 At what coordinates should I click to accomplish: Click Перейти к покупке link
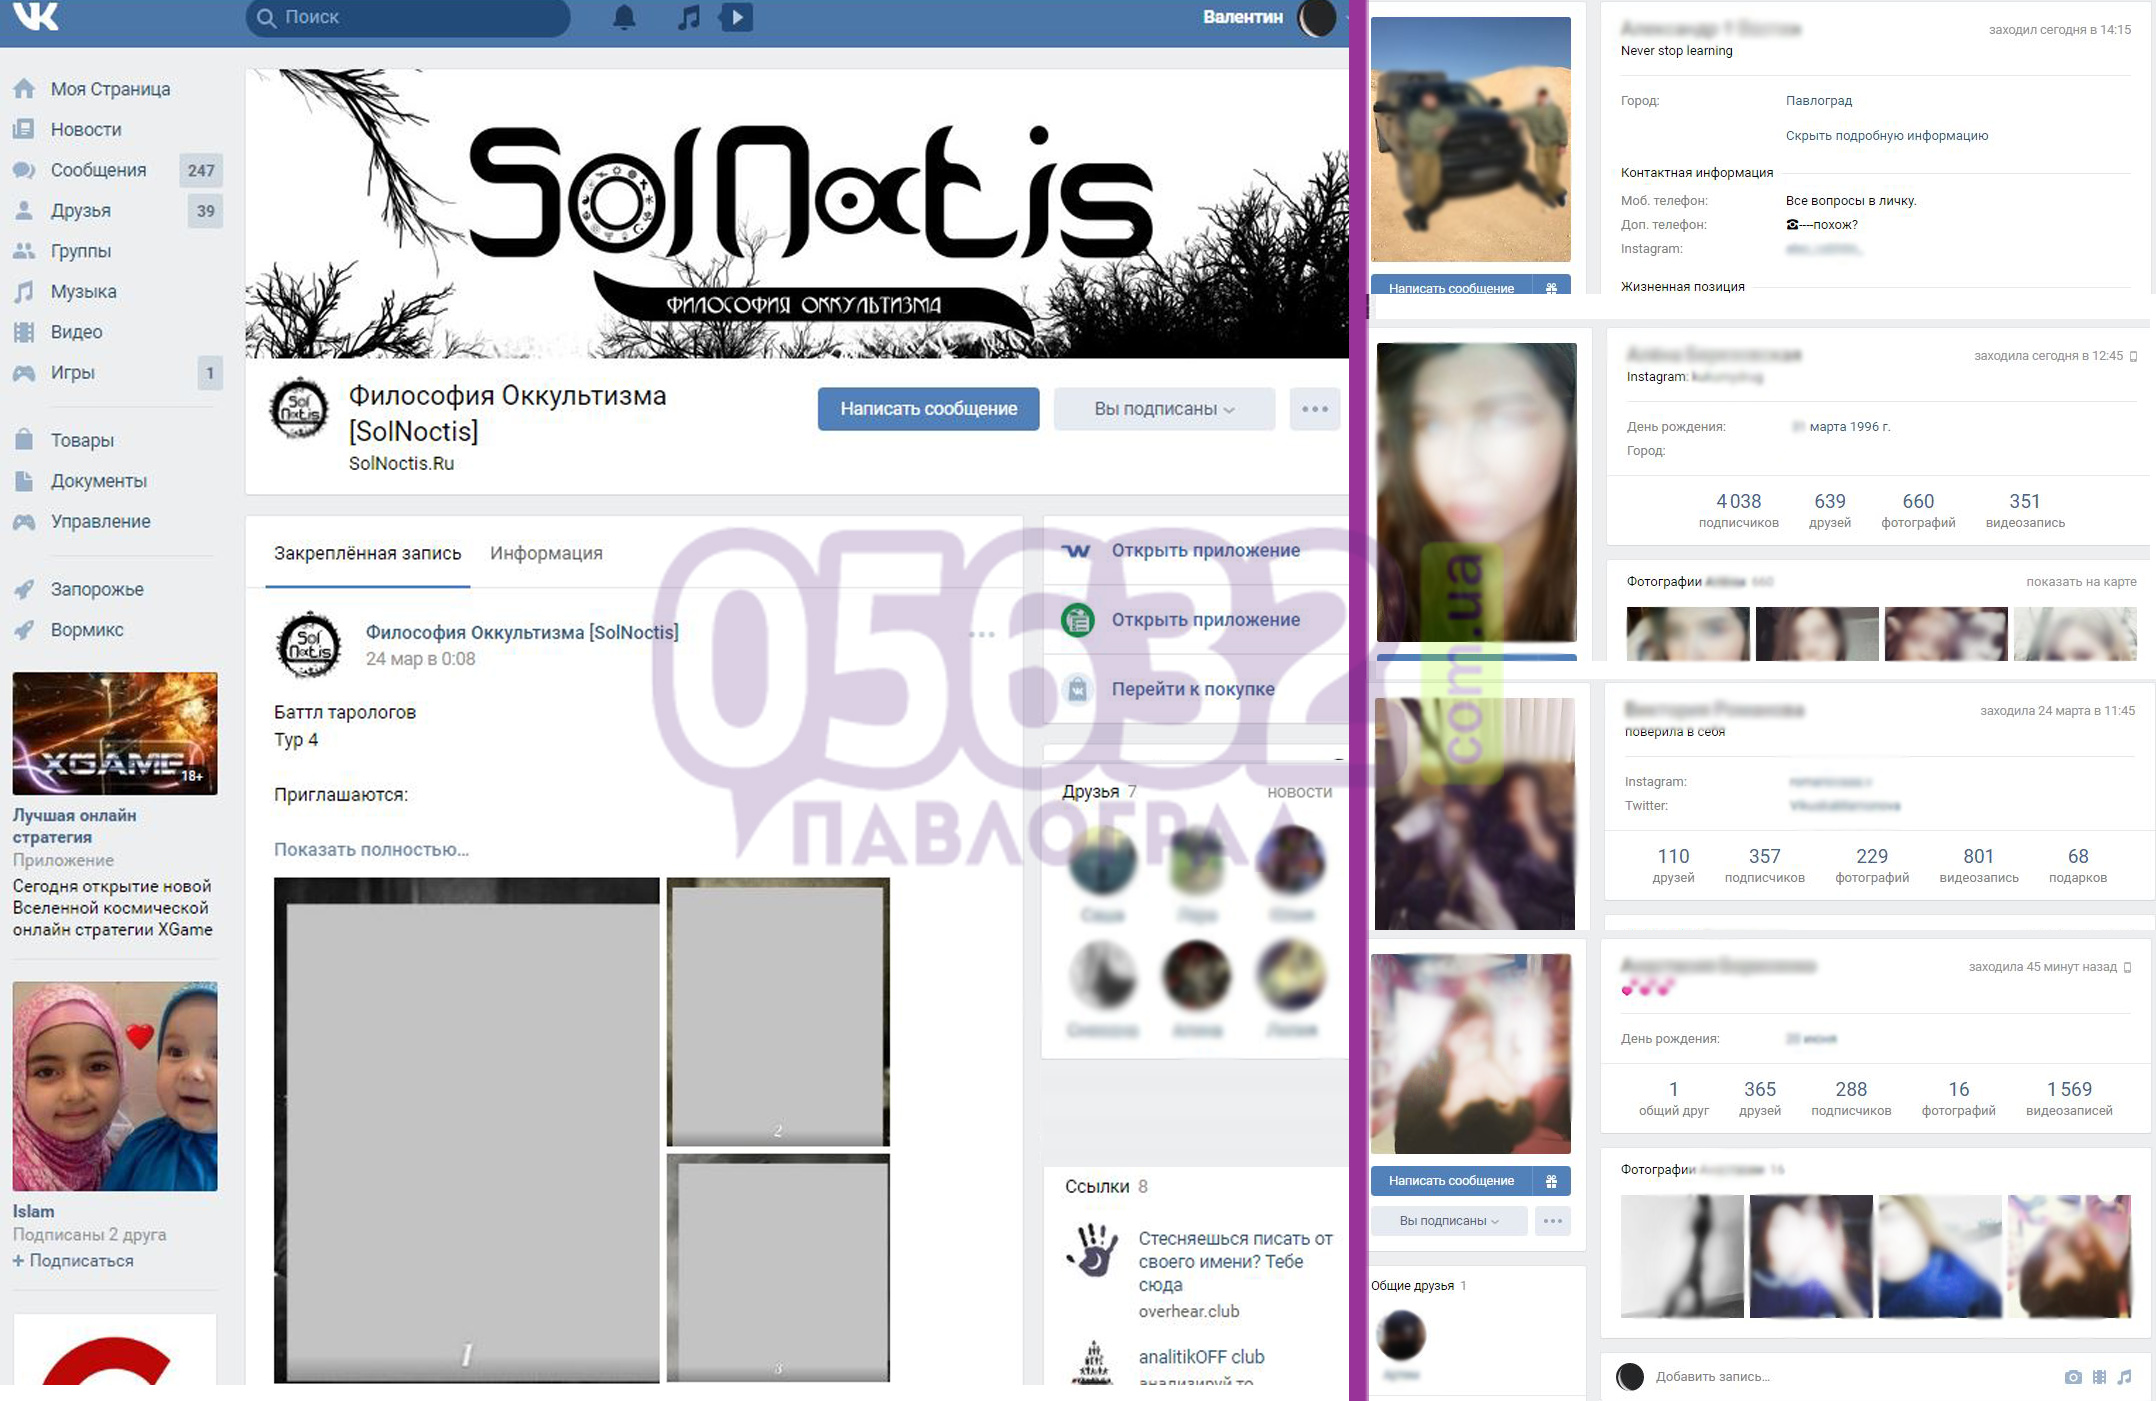click(x=1192, y=689)
